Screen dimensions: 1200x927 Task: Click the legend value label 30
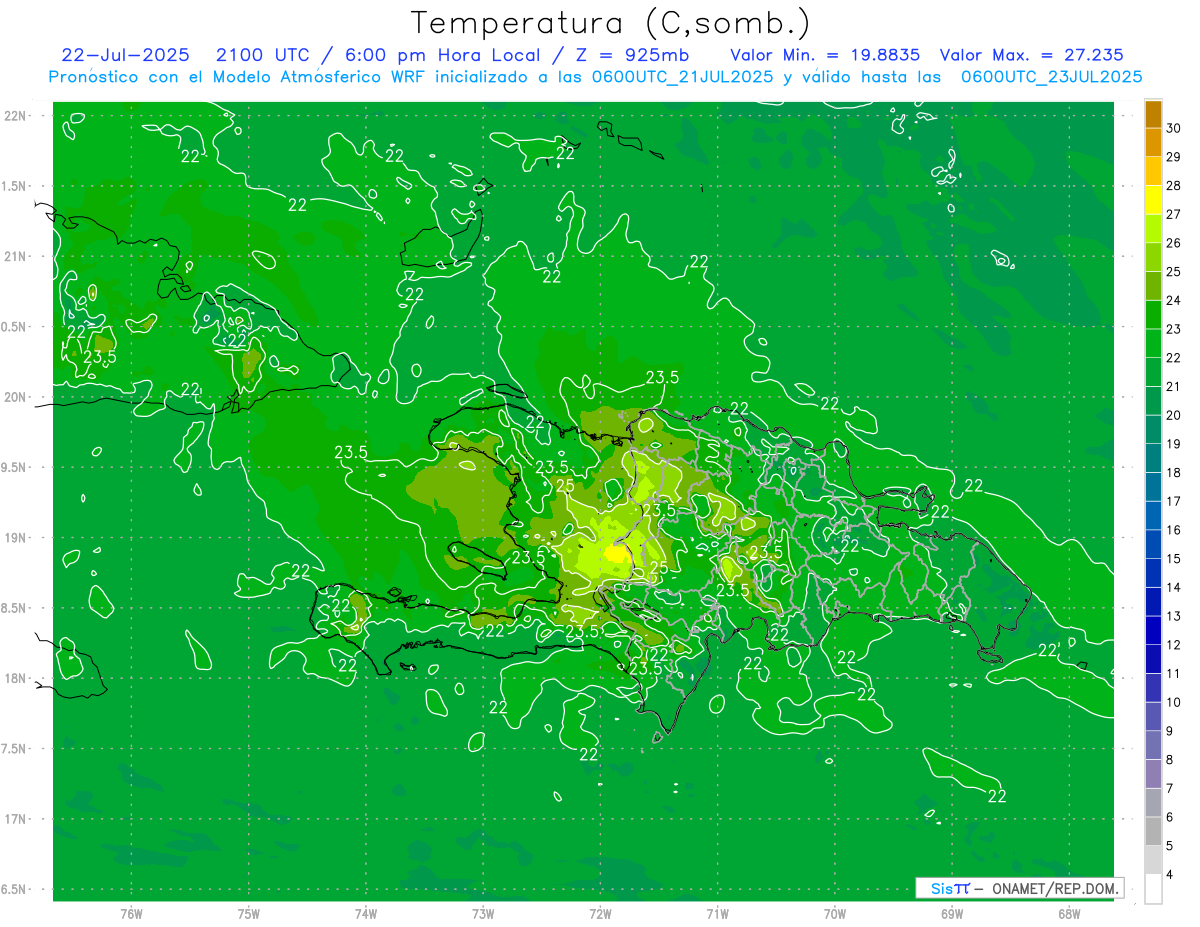coord(1173,128)
